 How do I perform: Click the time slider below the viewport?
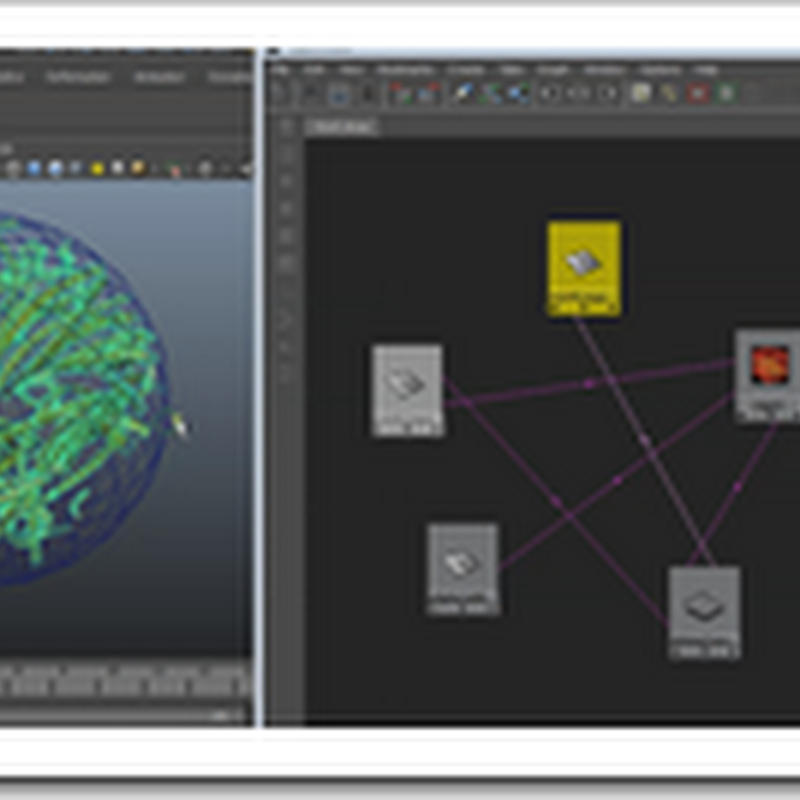[x=126, y=683]
